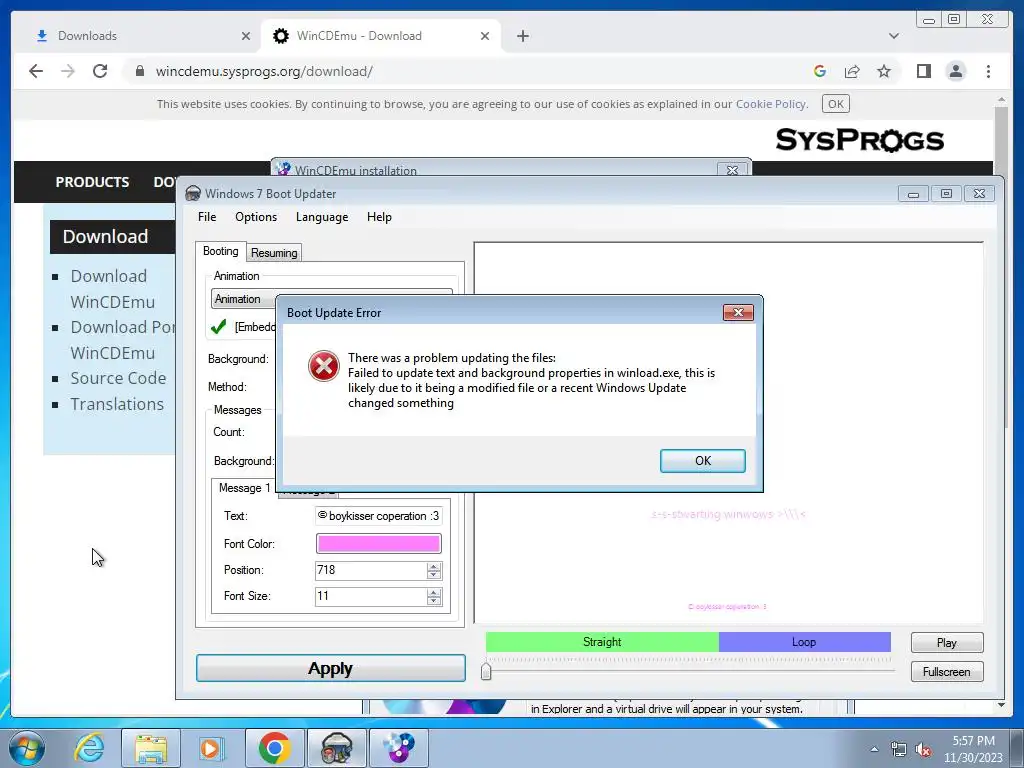
Task: Click the WinCDEmu installation title icon
Action: pyautogui.click(x=283, y=169)
